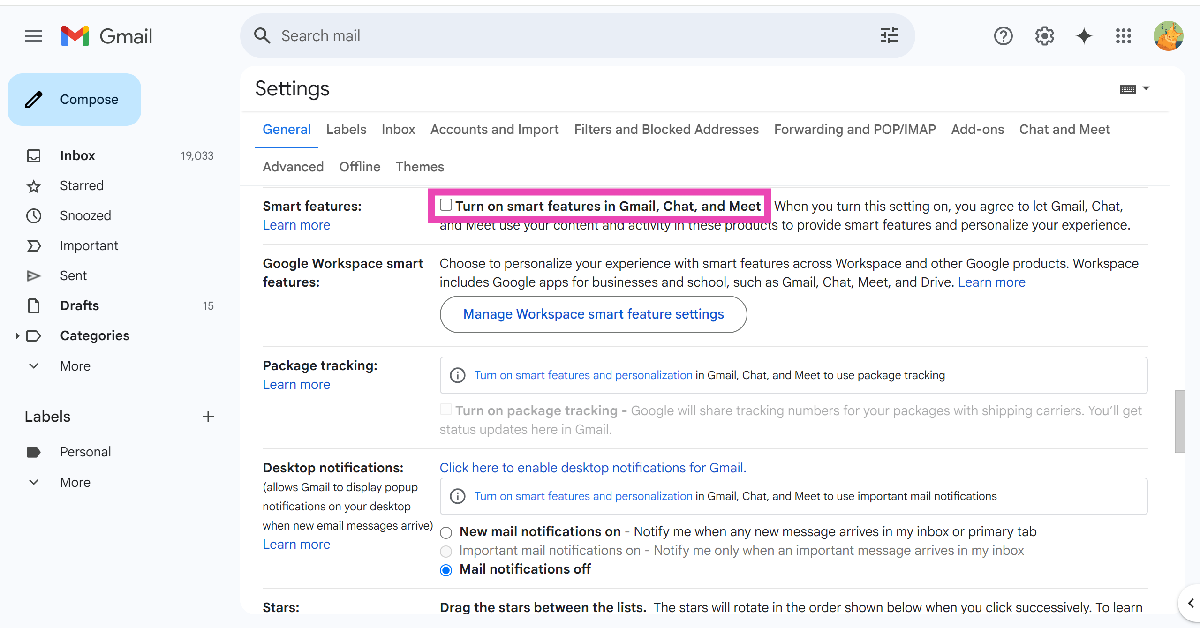Screen dimensions: 1200x628
Task: Select Important mail notifications on radio
Action: coord(446,551)
